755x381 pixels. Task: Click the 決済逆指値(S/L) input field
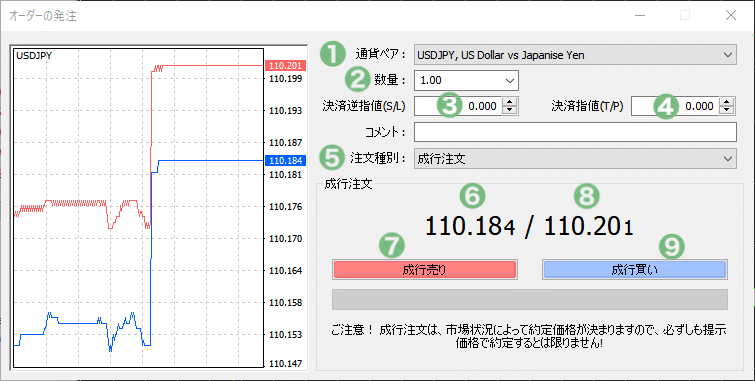pos(457,106)
